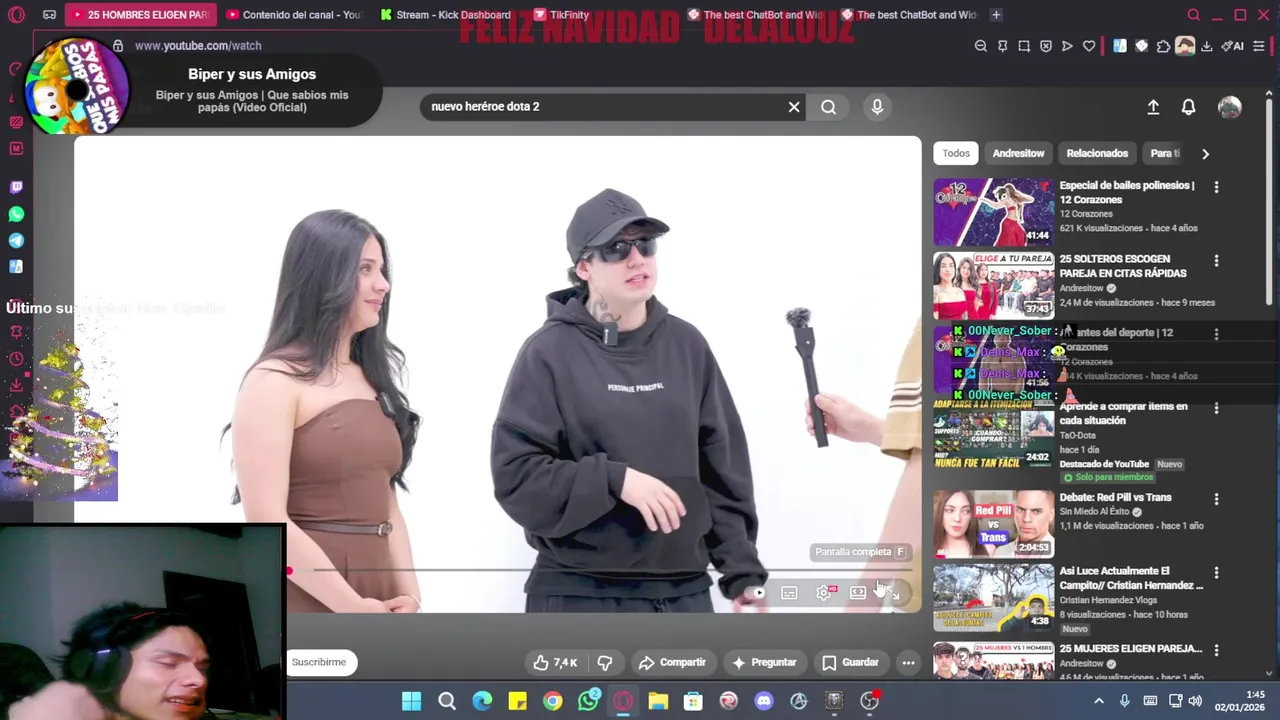Enter fullscreen with Pantalla completa button
Viewport: 1280px width, 720px height.
893,593
